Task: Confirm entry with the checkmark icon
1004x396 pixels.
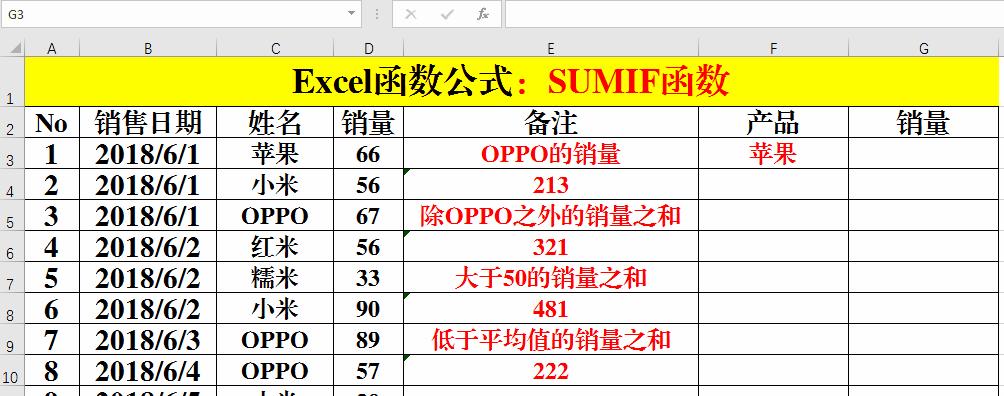Action: point(447,14)
